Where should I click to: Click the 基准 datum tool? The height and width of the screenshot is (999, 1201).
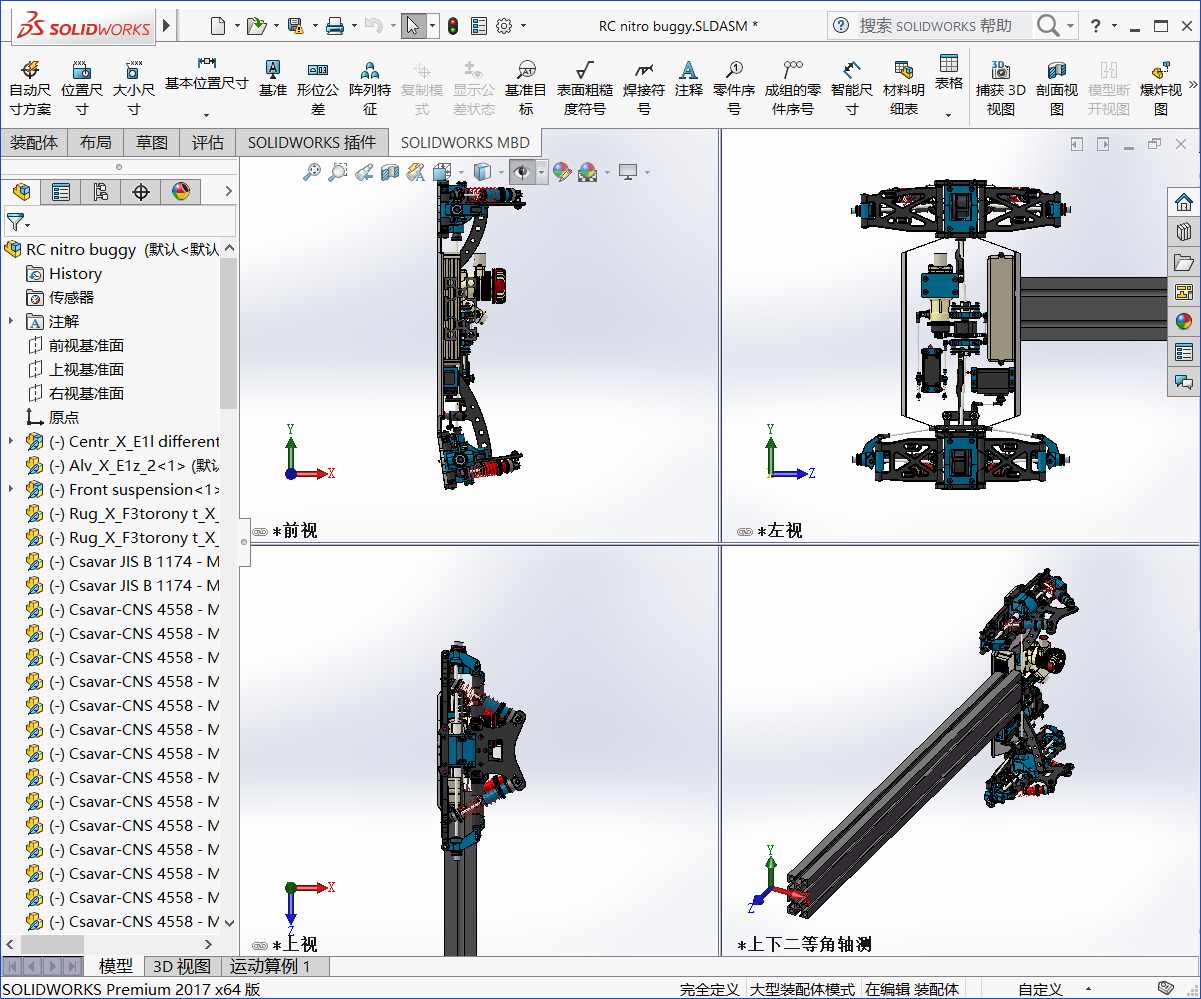[273, 78]
